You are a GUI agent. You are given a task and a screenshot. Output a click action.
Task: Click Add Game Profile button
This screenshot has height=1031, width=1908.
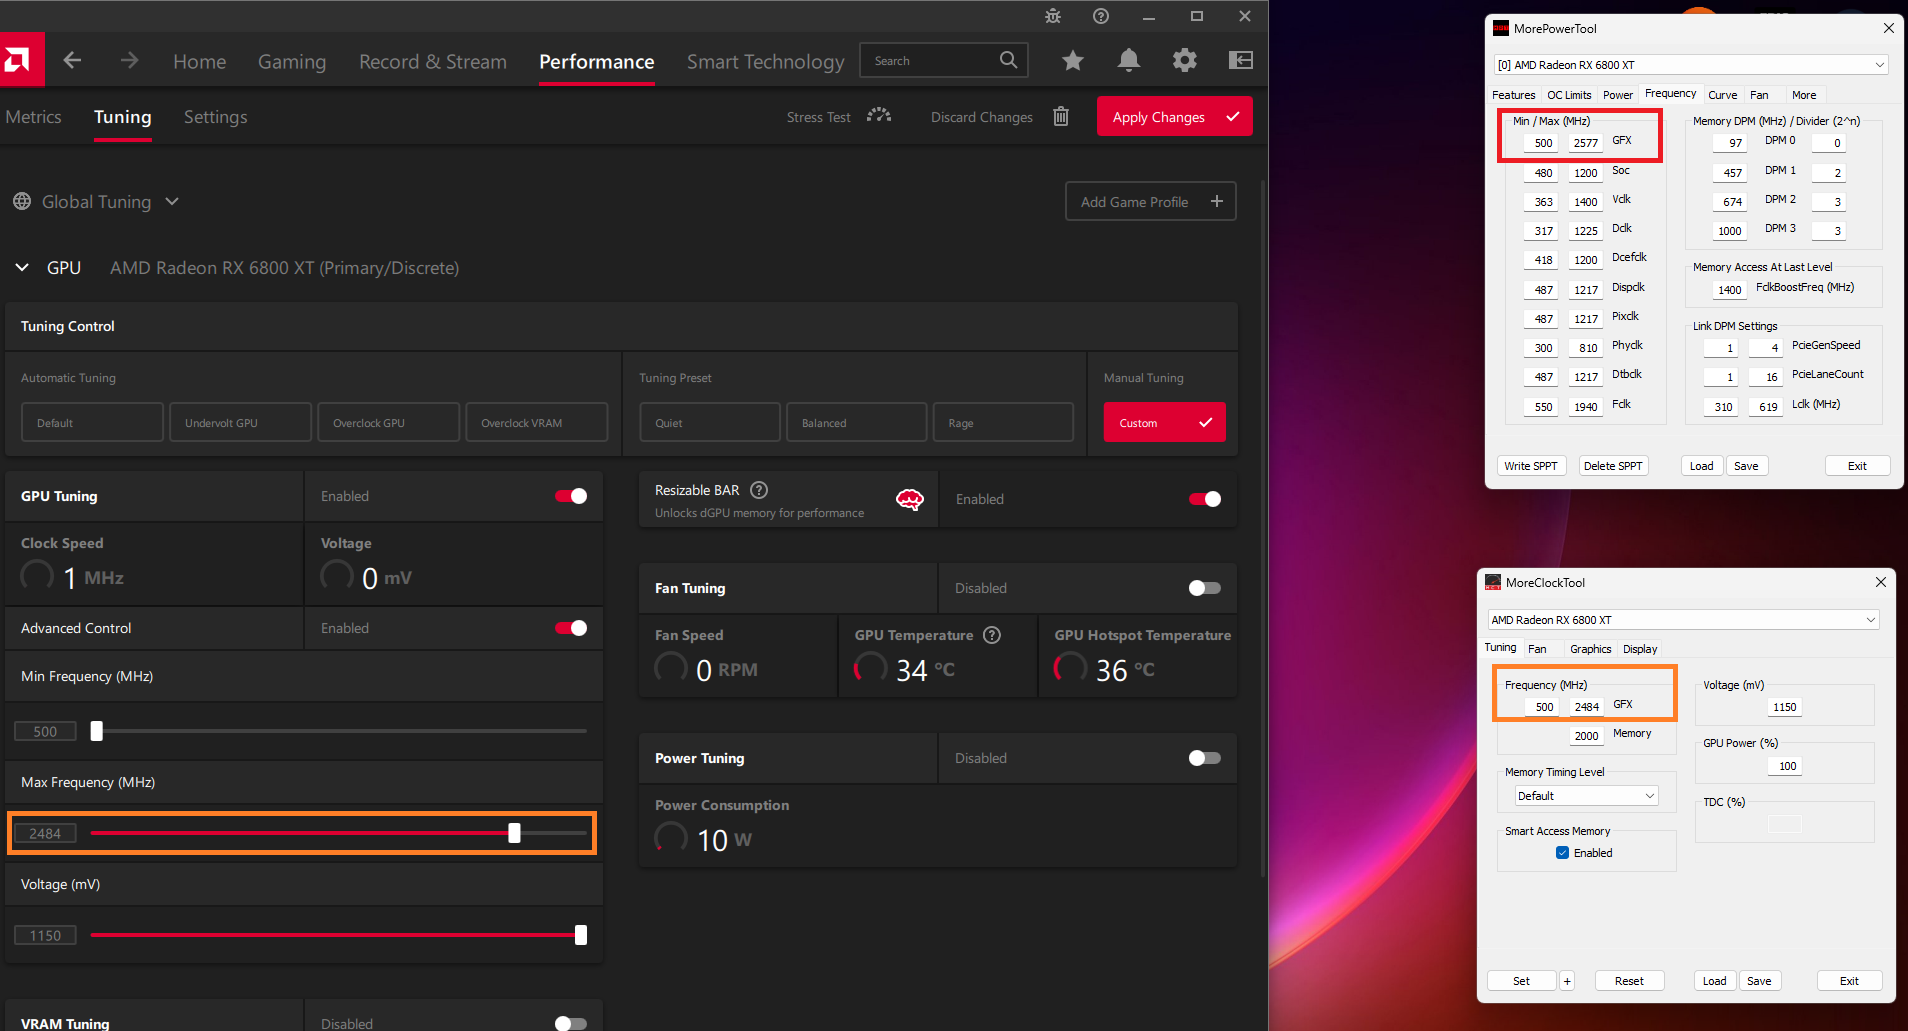pyautogui.click(x=1151, y=201)
